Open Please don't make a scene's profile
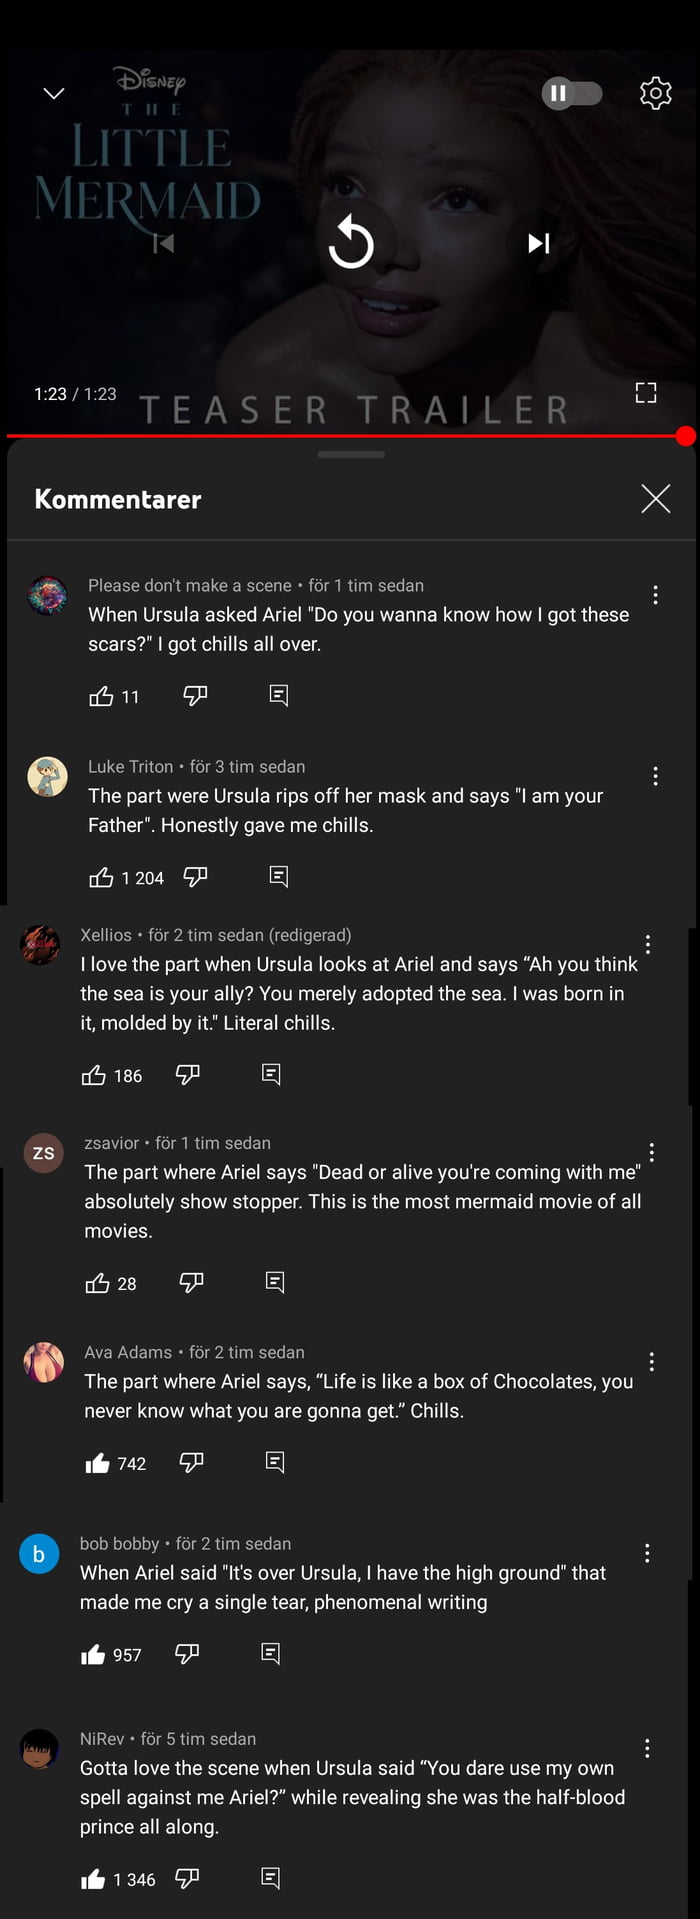The image size is (700, 1919). coord(47,596)
